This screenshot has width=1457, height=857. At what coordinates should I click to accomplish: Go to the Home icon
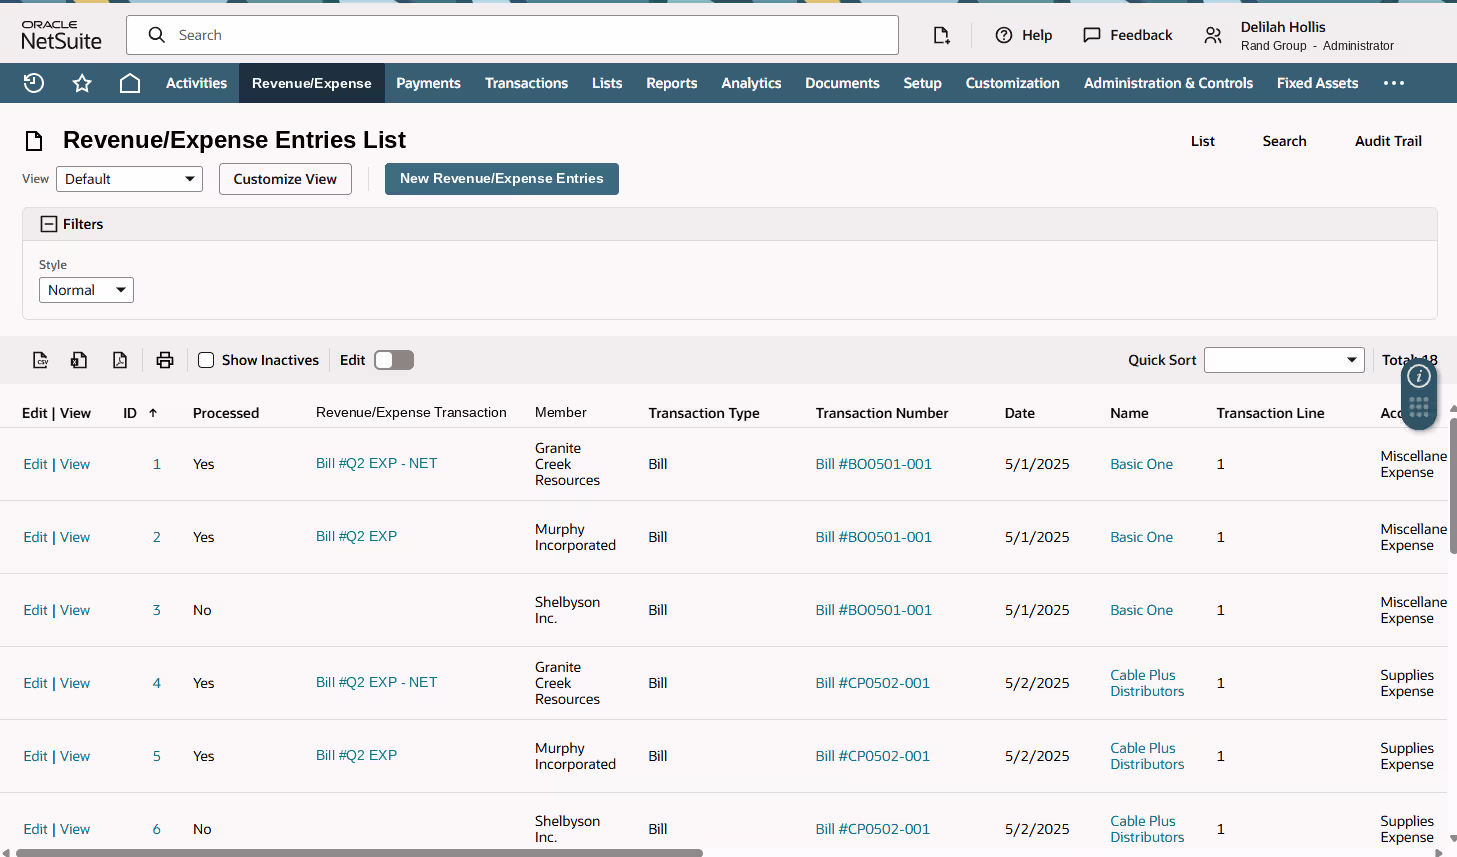tap(130, 83)
